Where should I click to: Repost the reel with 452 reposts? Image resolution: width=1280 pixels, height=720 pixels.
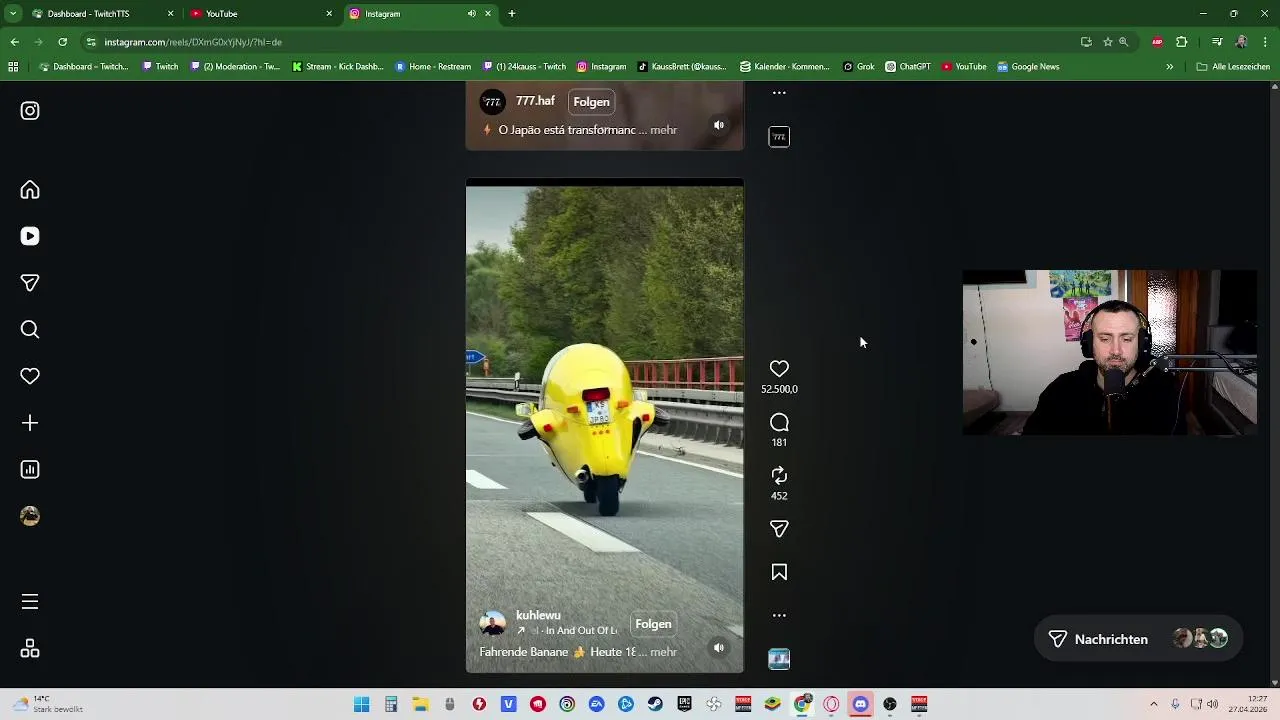coord(779,476)
